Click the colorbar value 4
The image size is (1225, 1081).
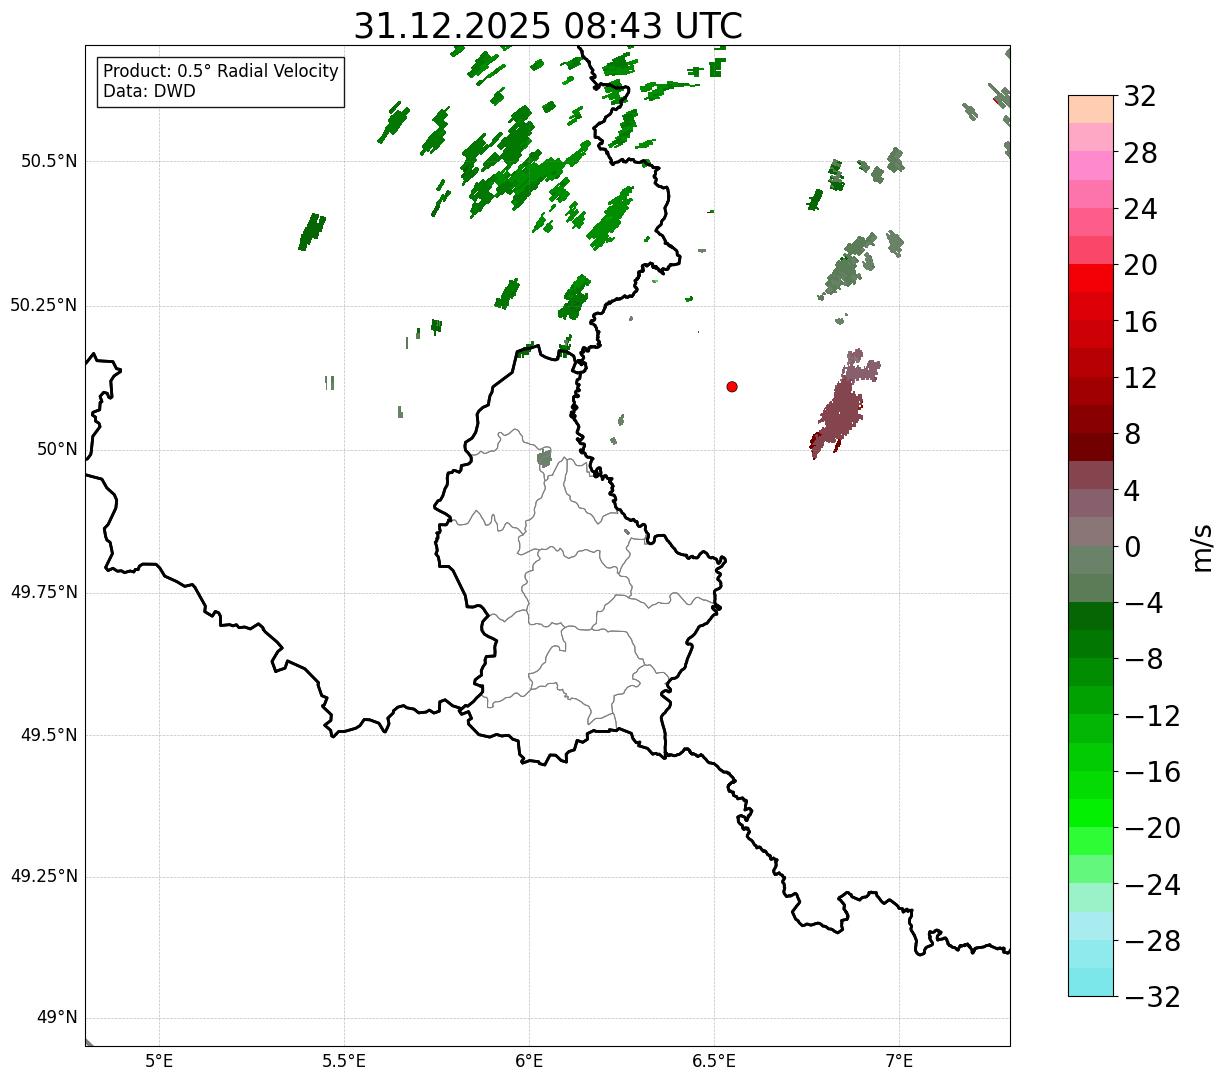tap(1133, 490)
